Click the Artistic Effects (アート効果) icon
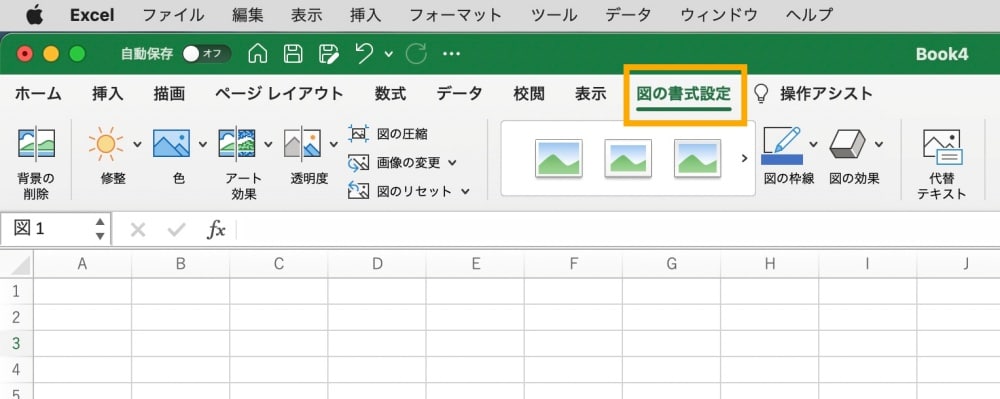1000x399 pixels. (x=237, y=143)
